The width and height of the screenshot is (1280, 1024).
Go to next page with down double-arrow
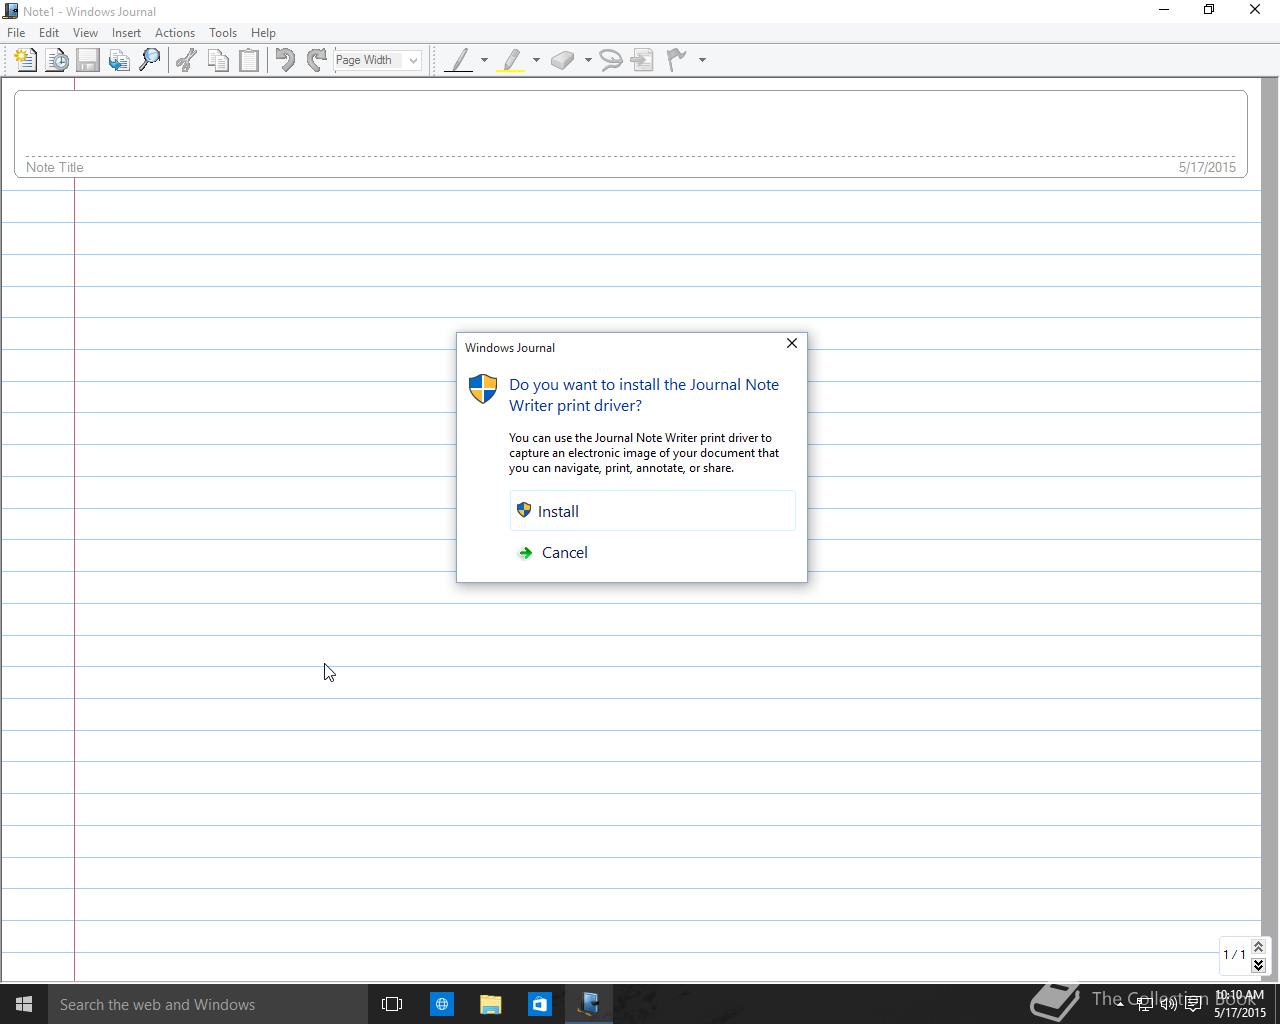tap(1258, 965)
